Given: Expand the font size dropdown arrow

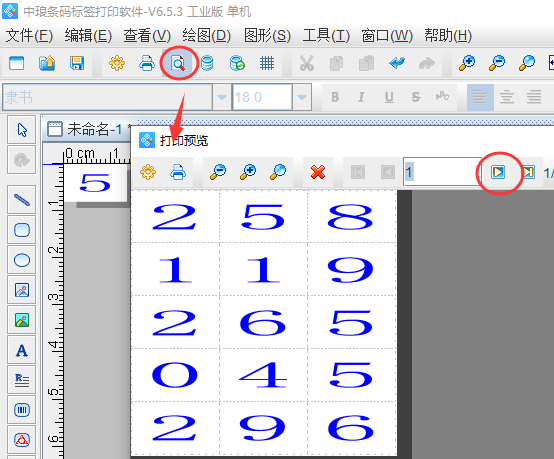Looking at the screenshot, I should pos(302,97).
